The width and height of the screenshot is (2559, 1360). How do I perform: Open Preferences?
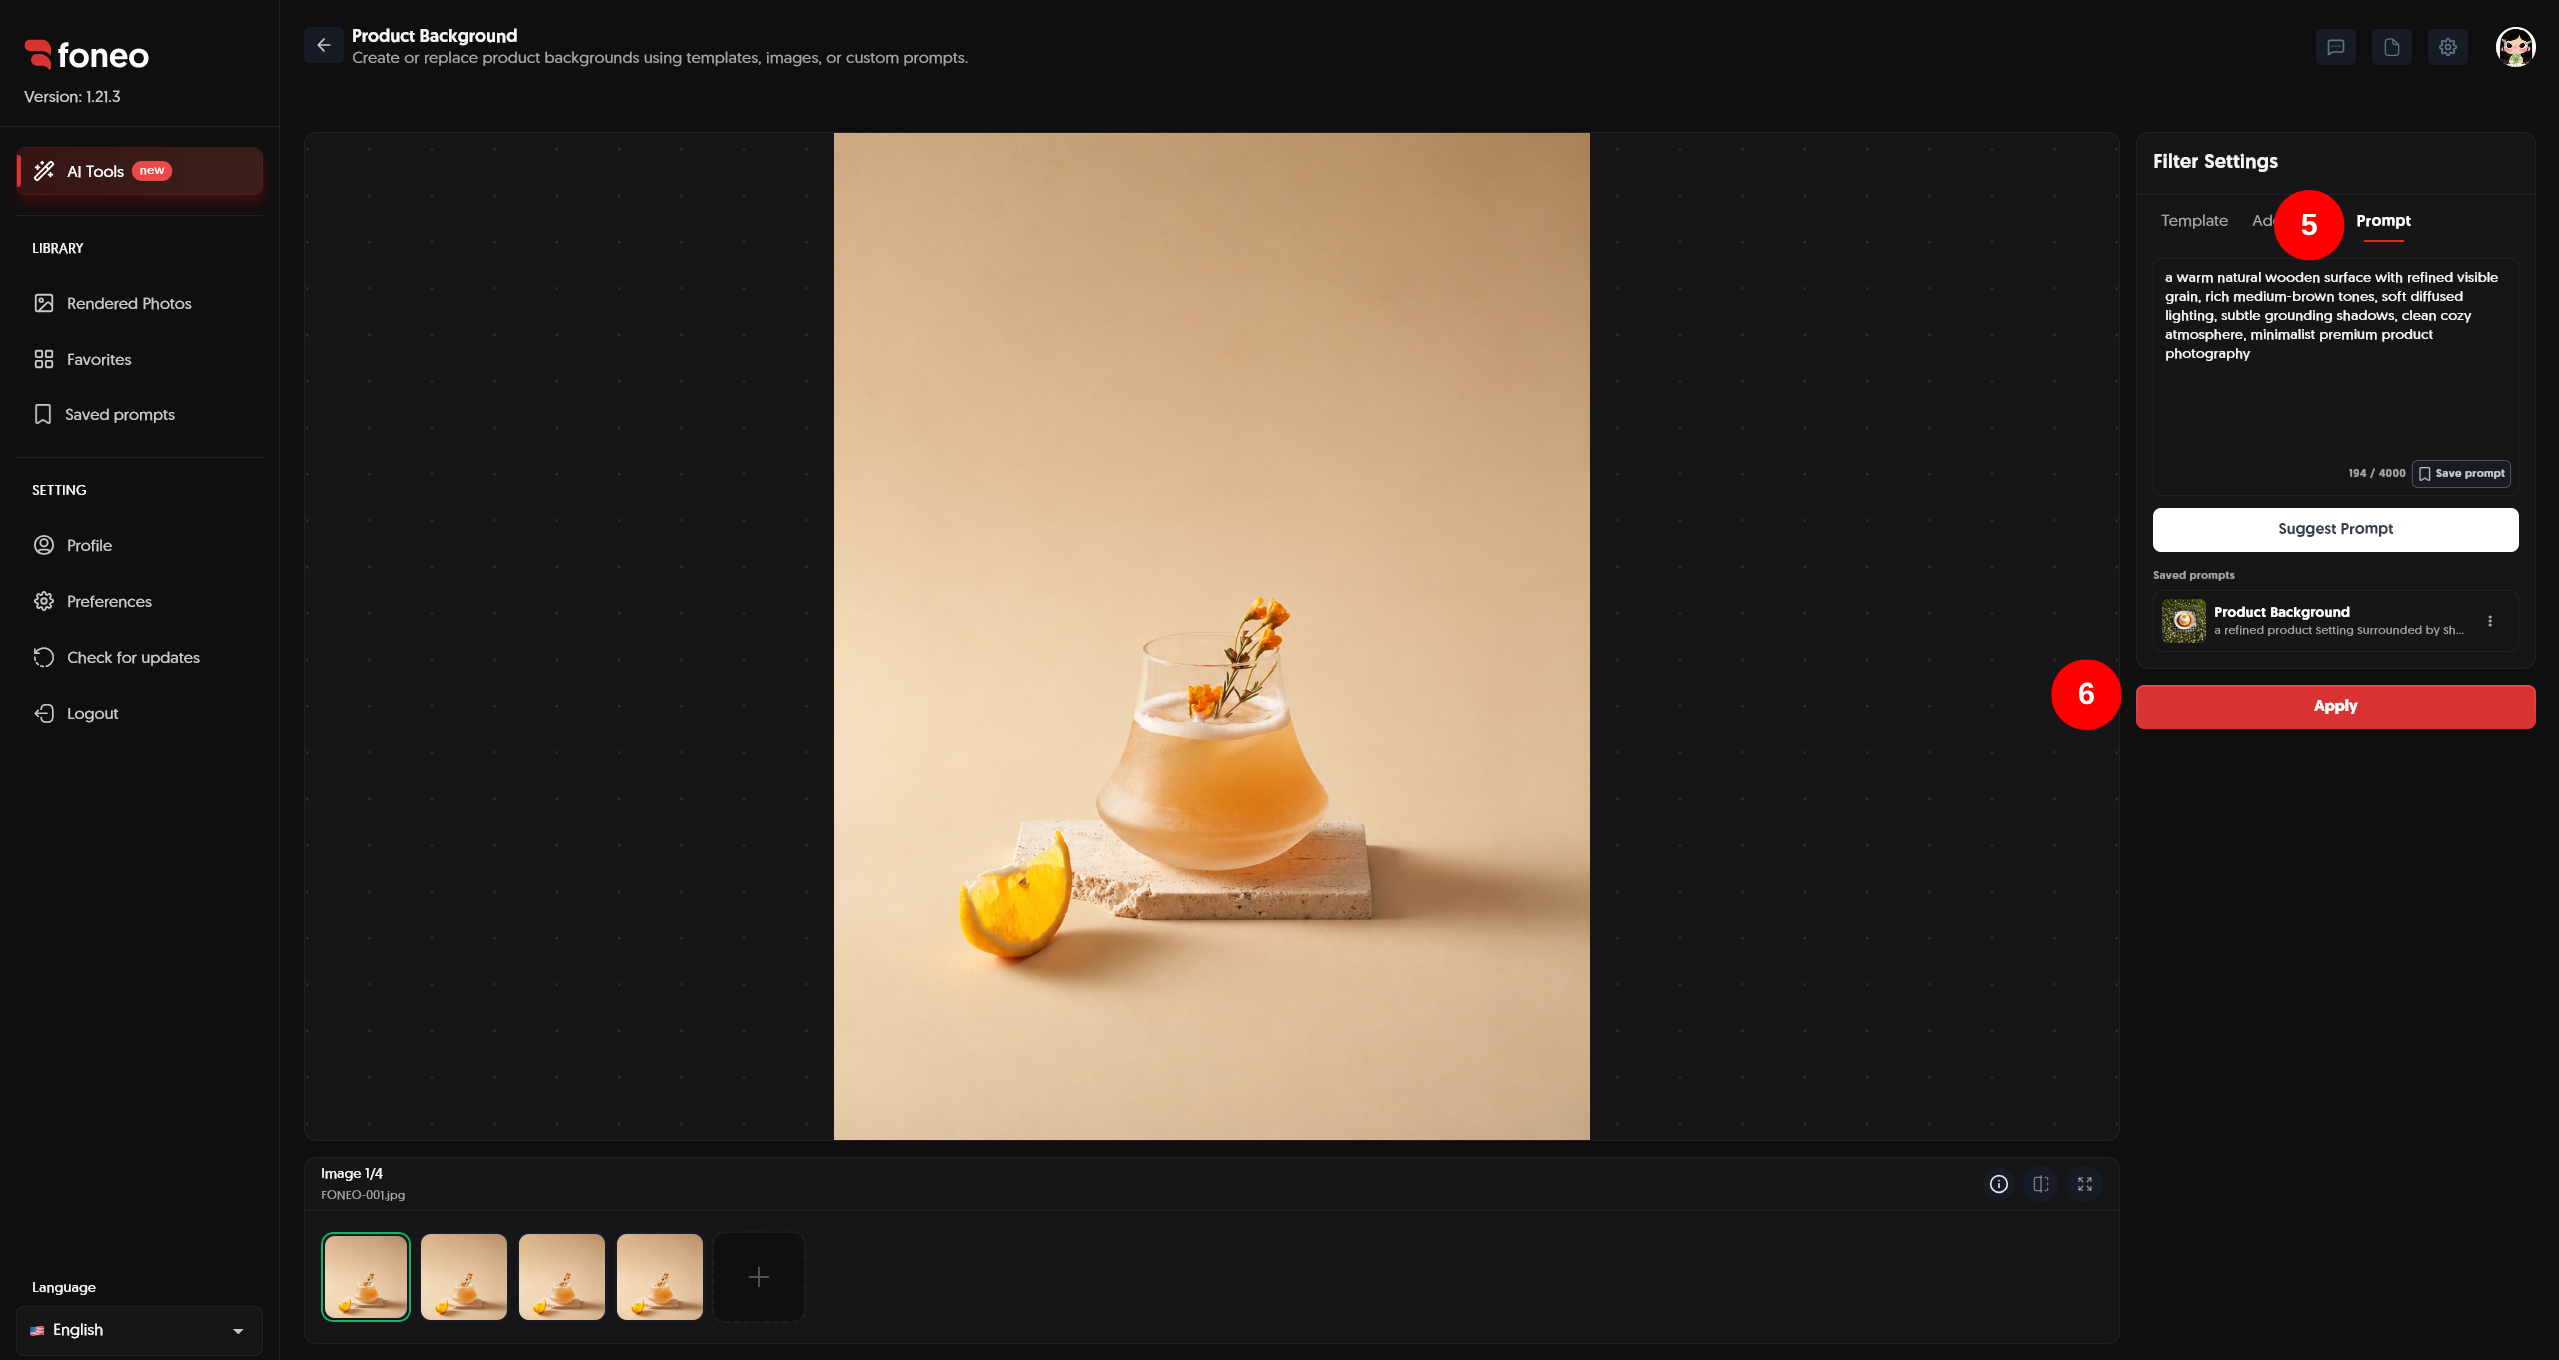tap(109, 601)
